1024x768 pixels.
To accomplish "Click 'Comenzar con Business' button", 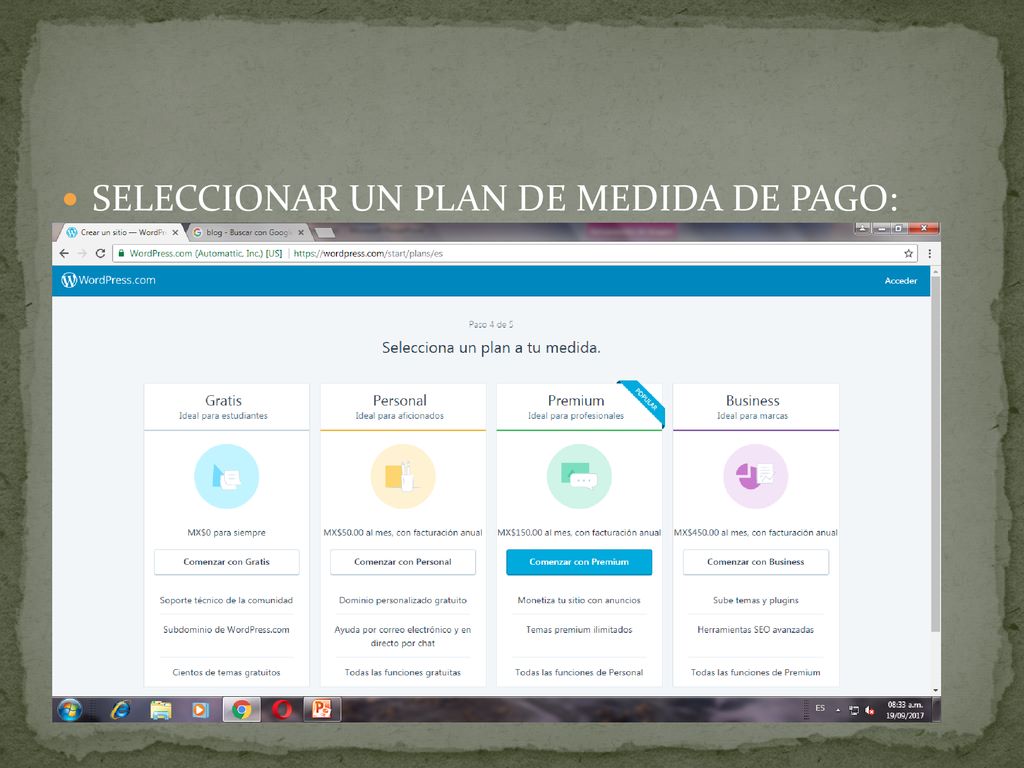I will 756,562.
